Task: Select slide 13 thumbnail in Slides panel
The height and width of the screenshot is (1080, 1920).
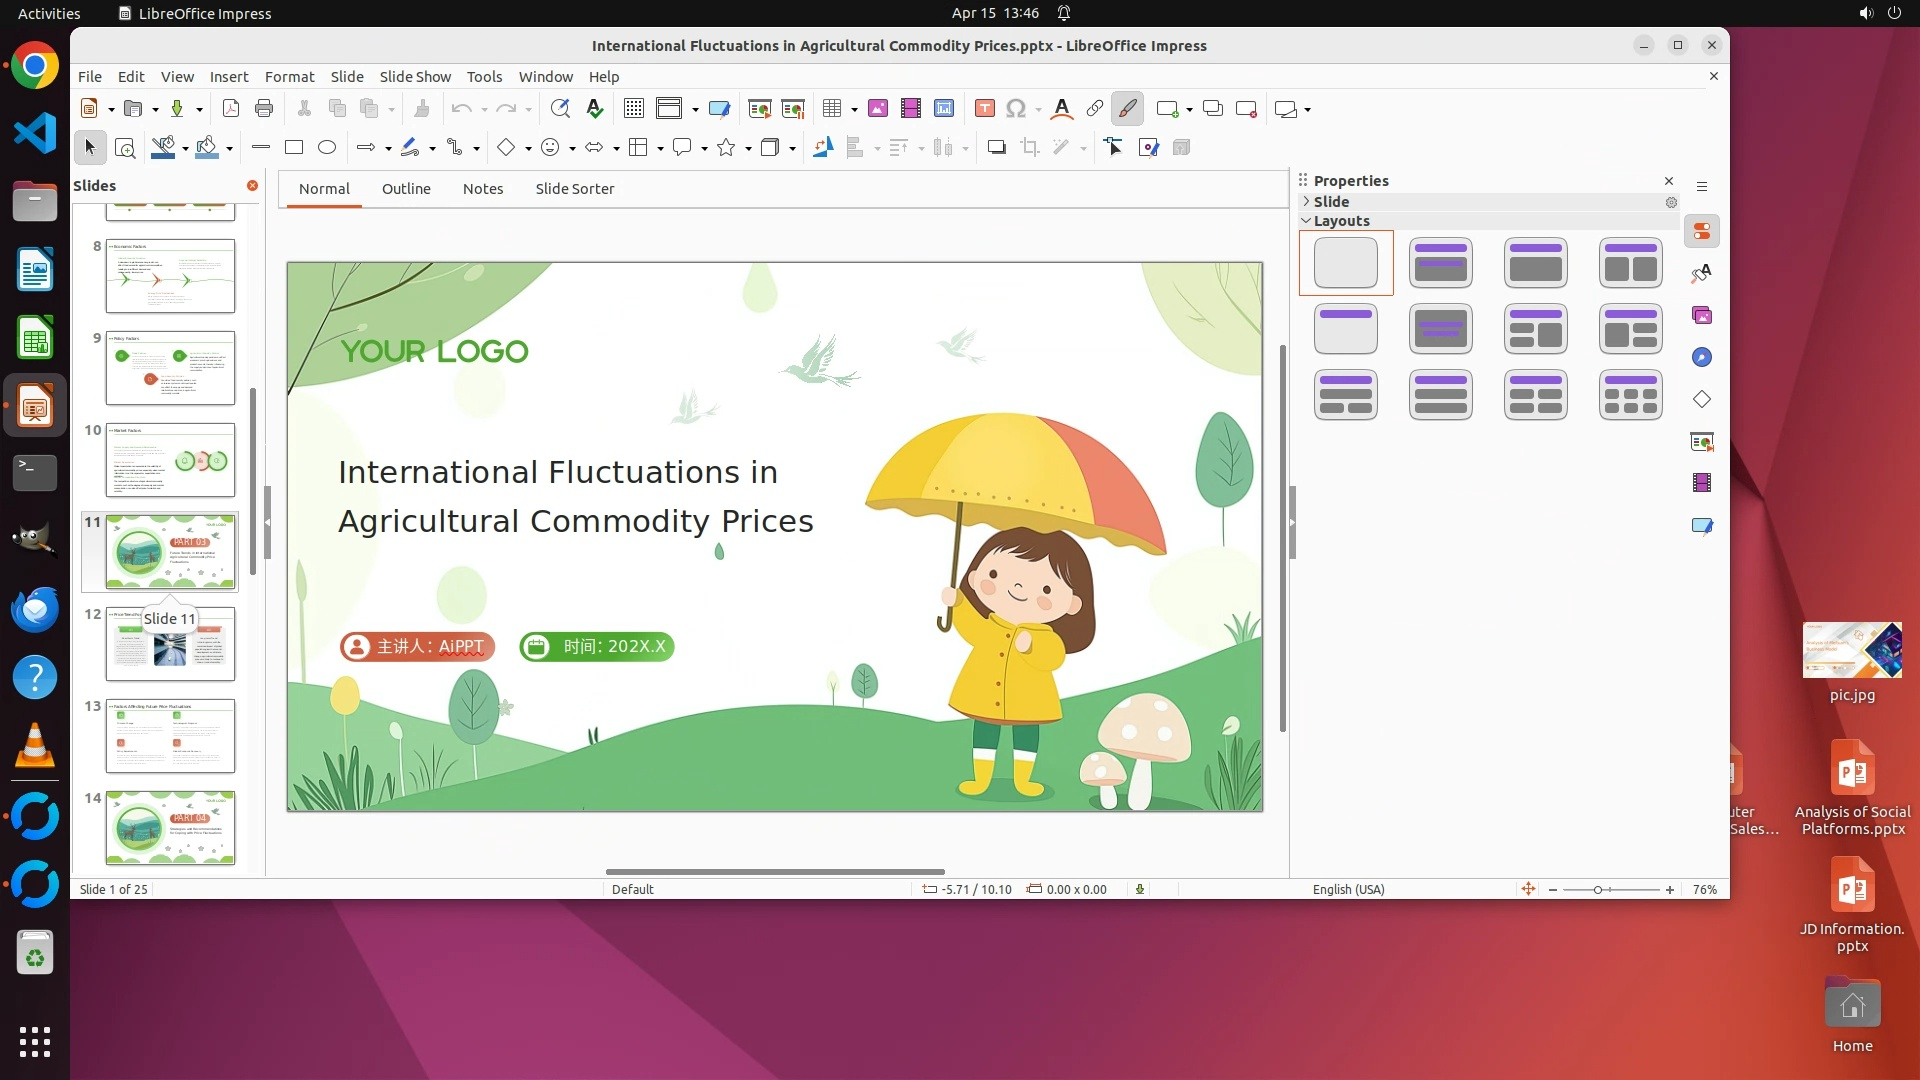Action: (170, 736)
